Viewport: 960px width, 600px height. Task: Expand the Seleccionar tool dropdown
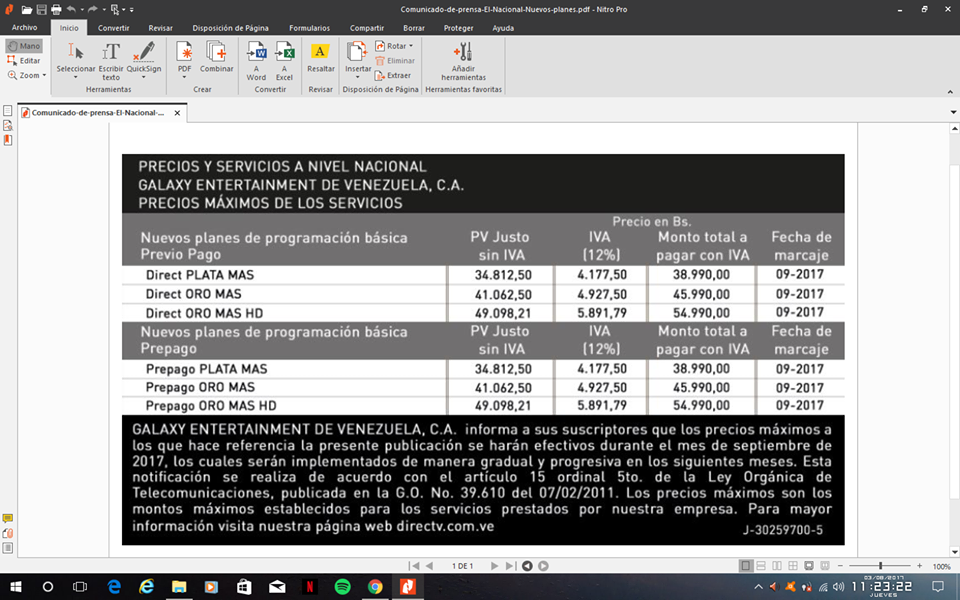coord(76,77)
